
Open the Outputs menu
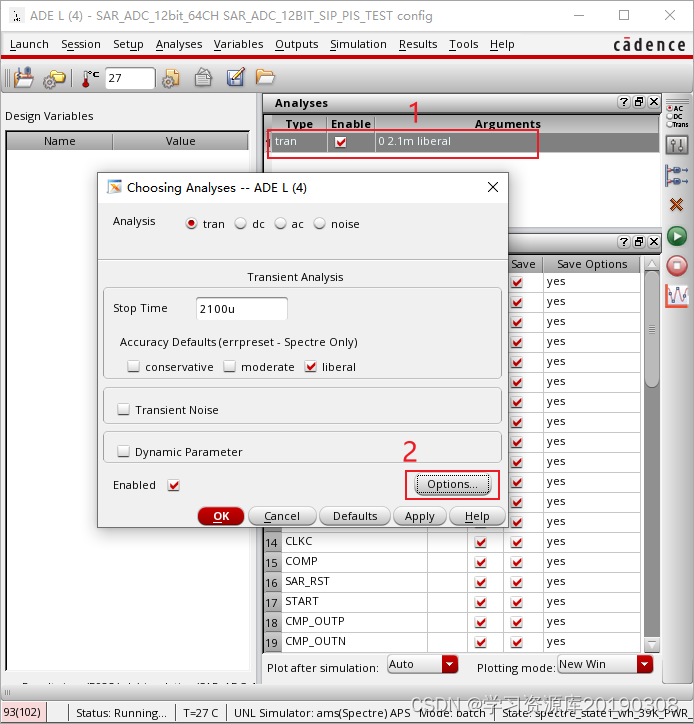pos(296,44)
